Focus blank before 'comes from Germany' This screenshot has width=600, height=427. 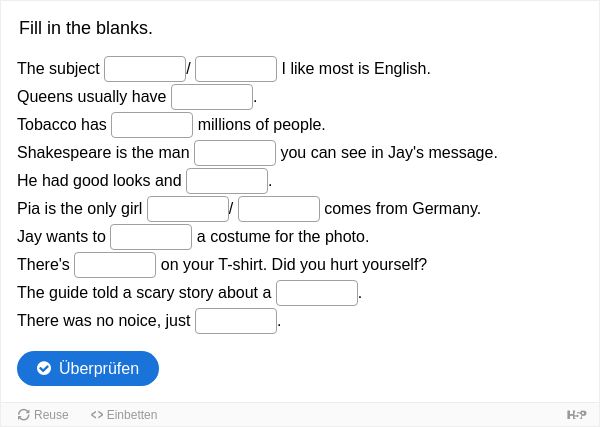coord(279,209)
